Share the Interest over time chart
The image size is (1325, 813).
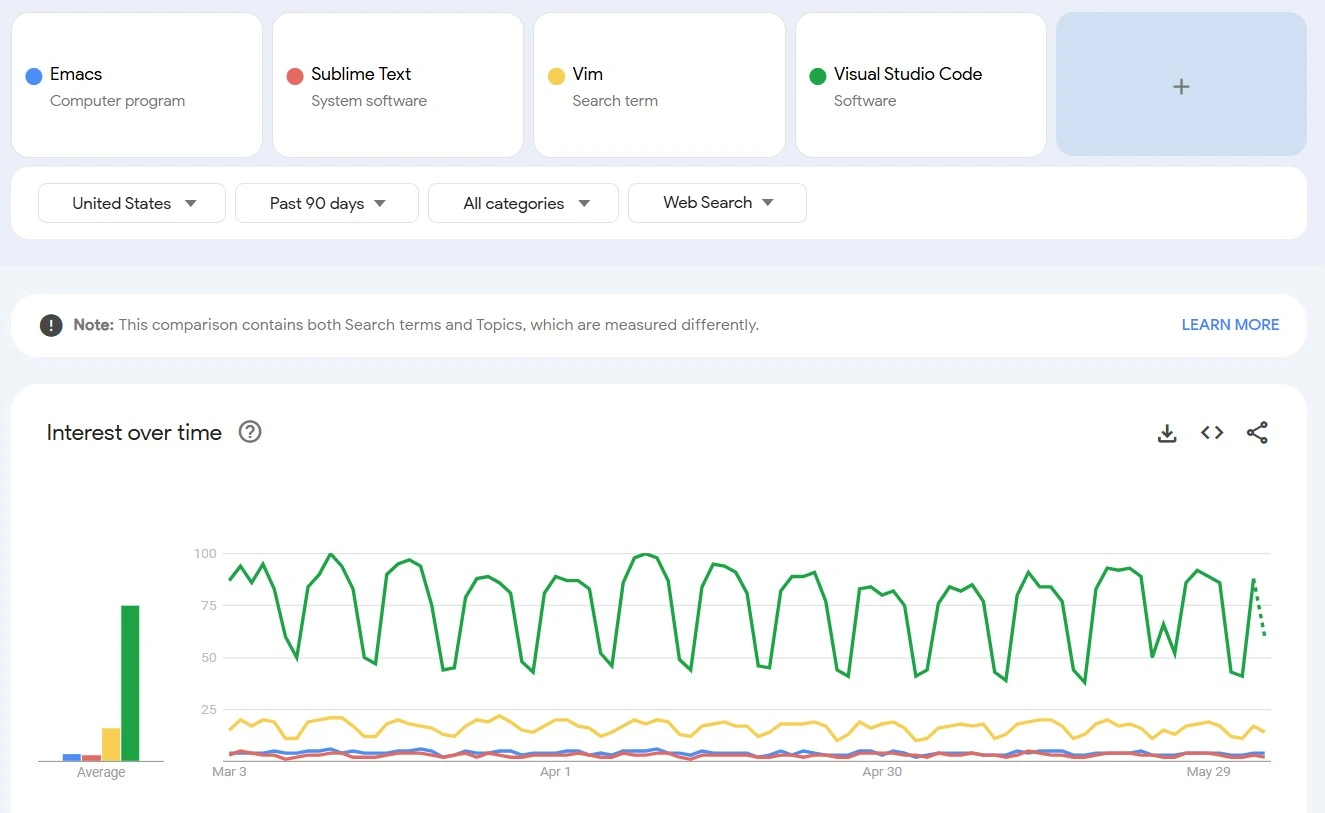(x=1257, y=433)
